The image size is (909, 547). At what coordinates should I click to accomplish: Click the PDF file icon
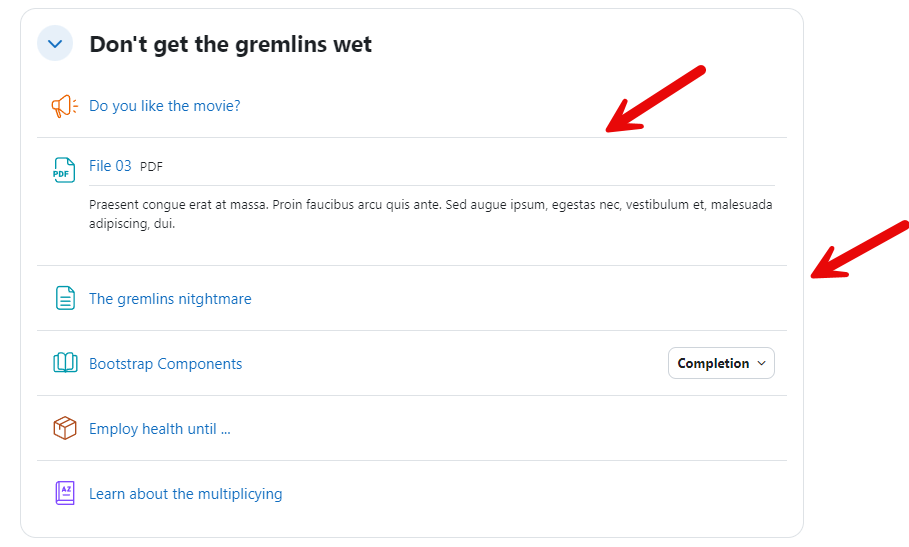click(64, 169)
